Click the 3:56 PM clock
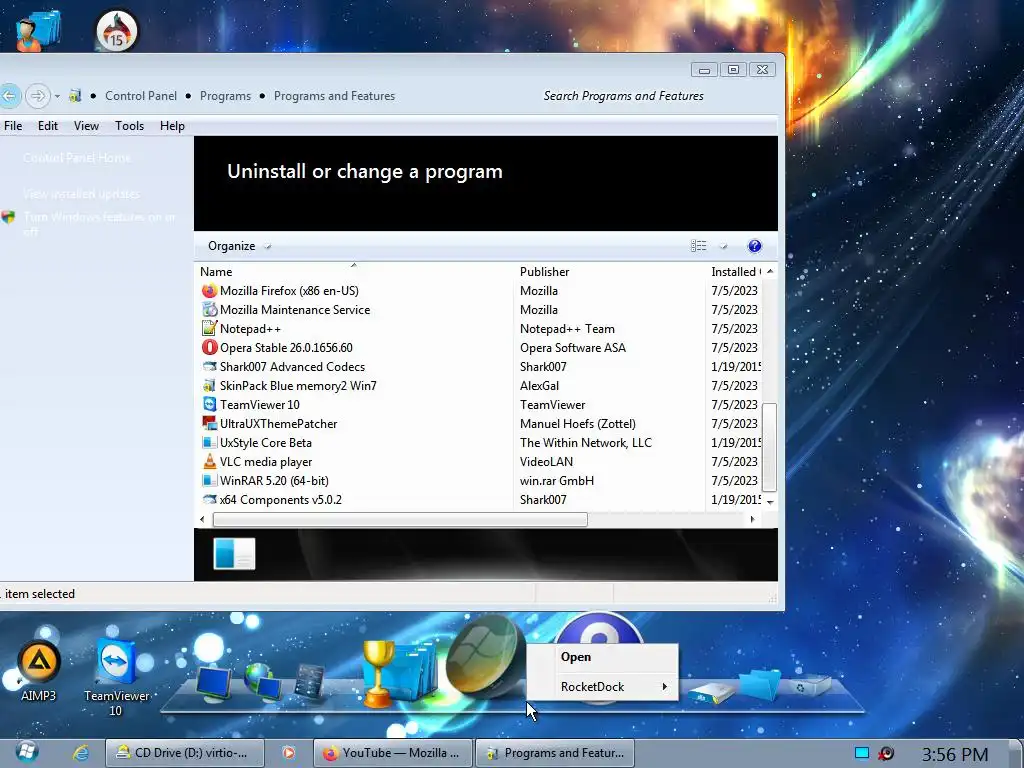1024x768 pixels. (955, 754)
